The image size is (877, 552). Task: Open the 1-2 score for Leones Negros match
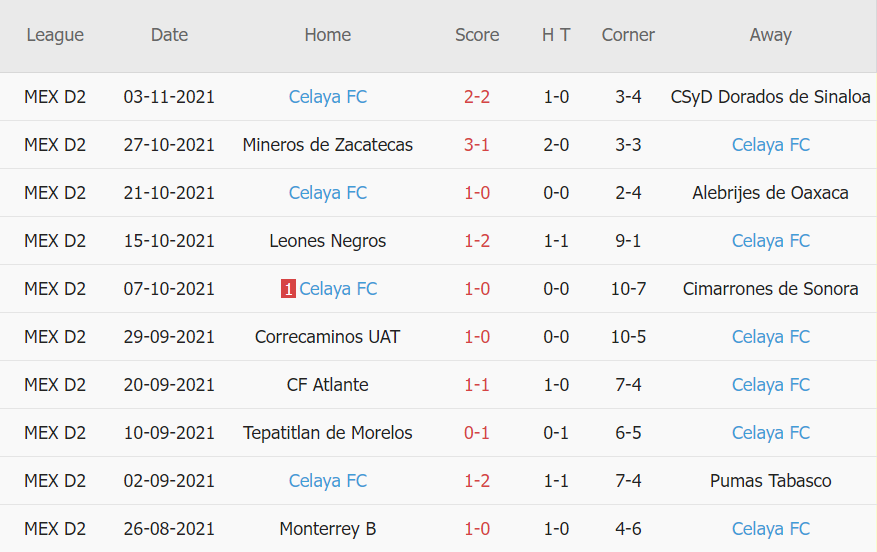[x=477, y=241]
